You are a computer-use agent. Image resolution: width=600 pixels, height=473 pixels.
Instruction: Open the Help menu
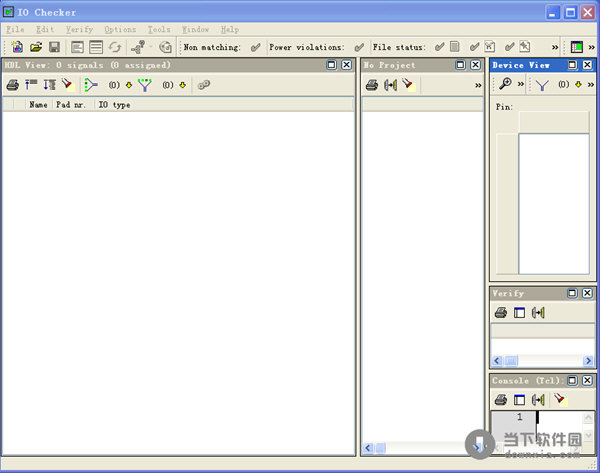[230, 29]
